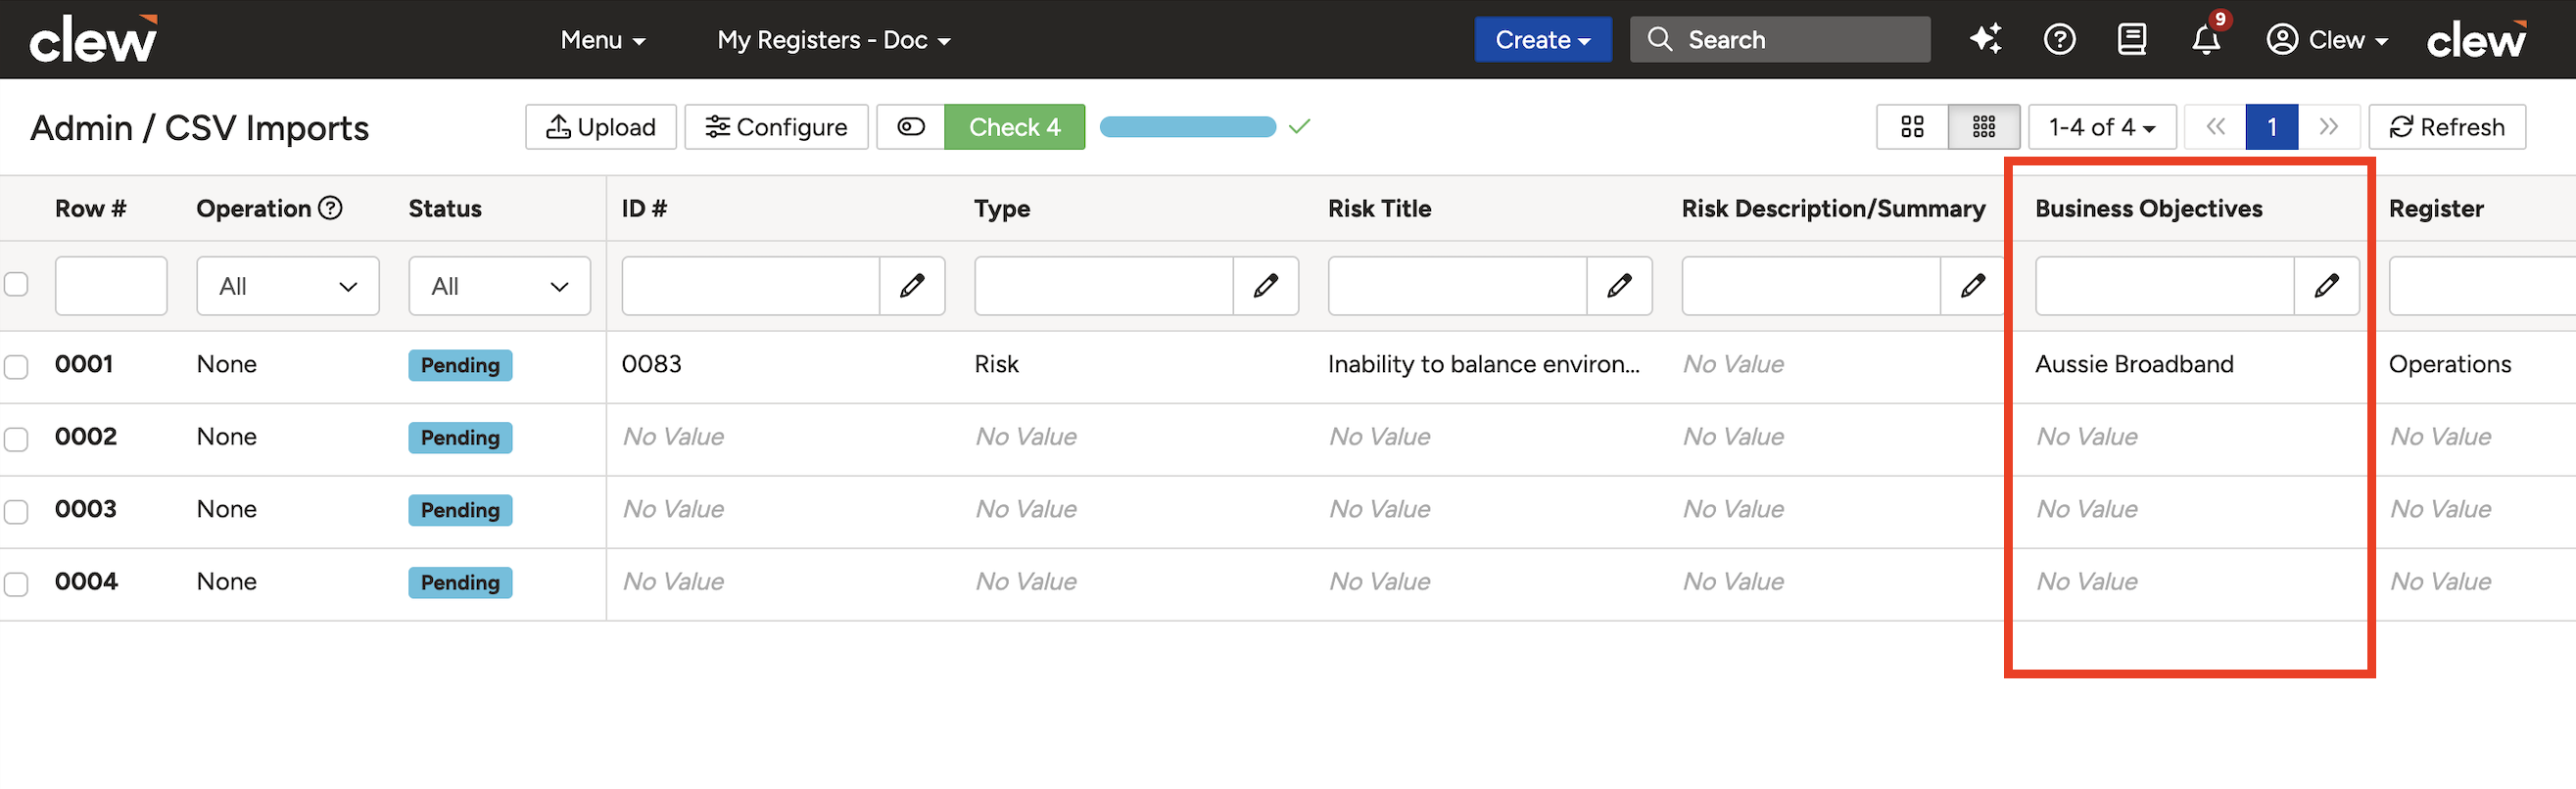Click the Business Objectives column header

[x=2149, y=208]
